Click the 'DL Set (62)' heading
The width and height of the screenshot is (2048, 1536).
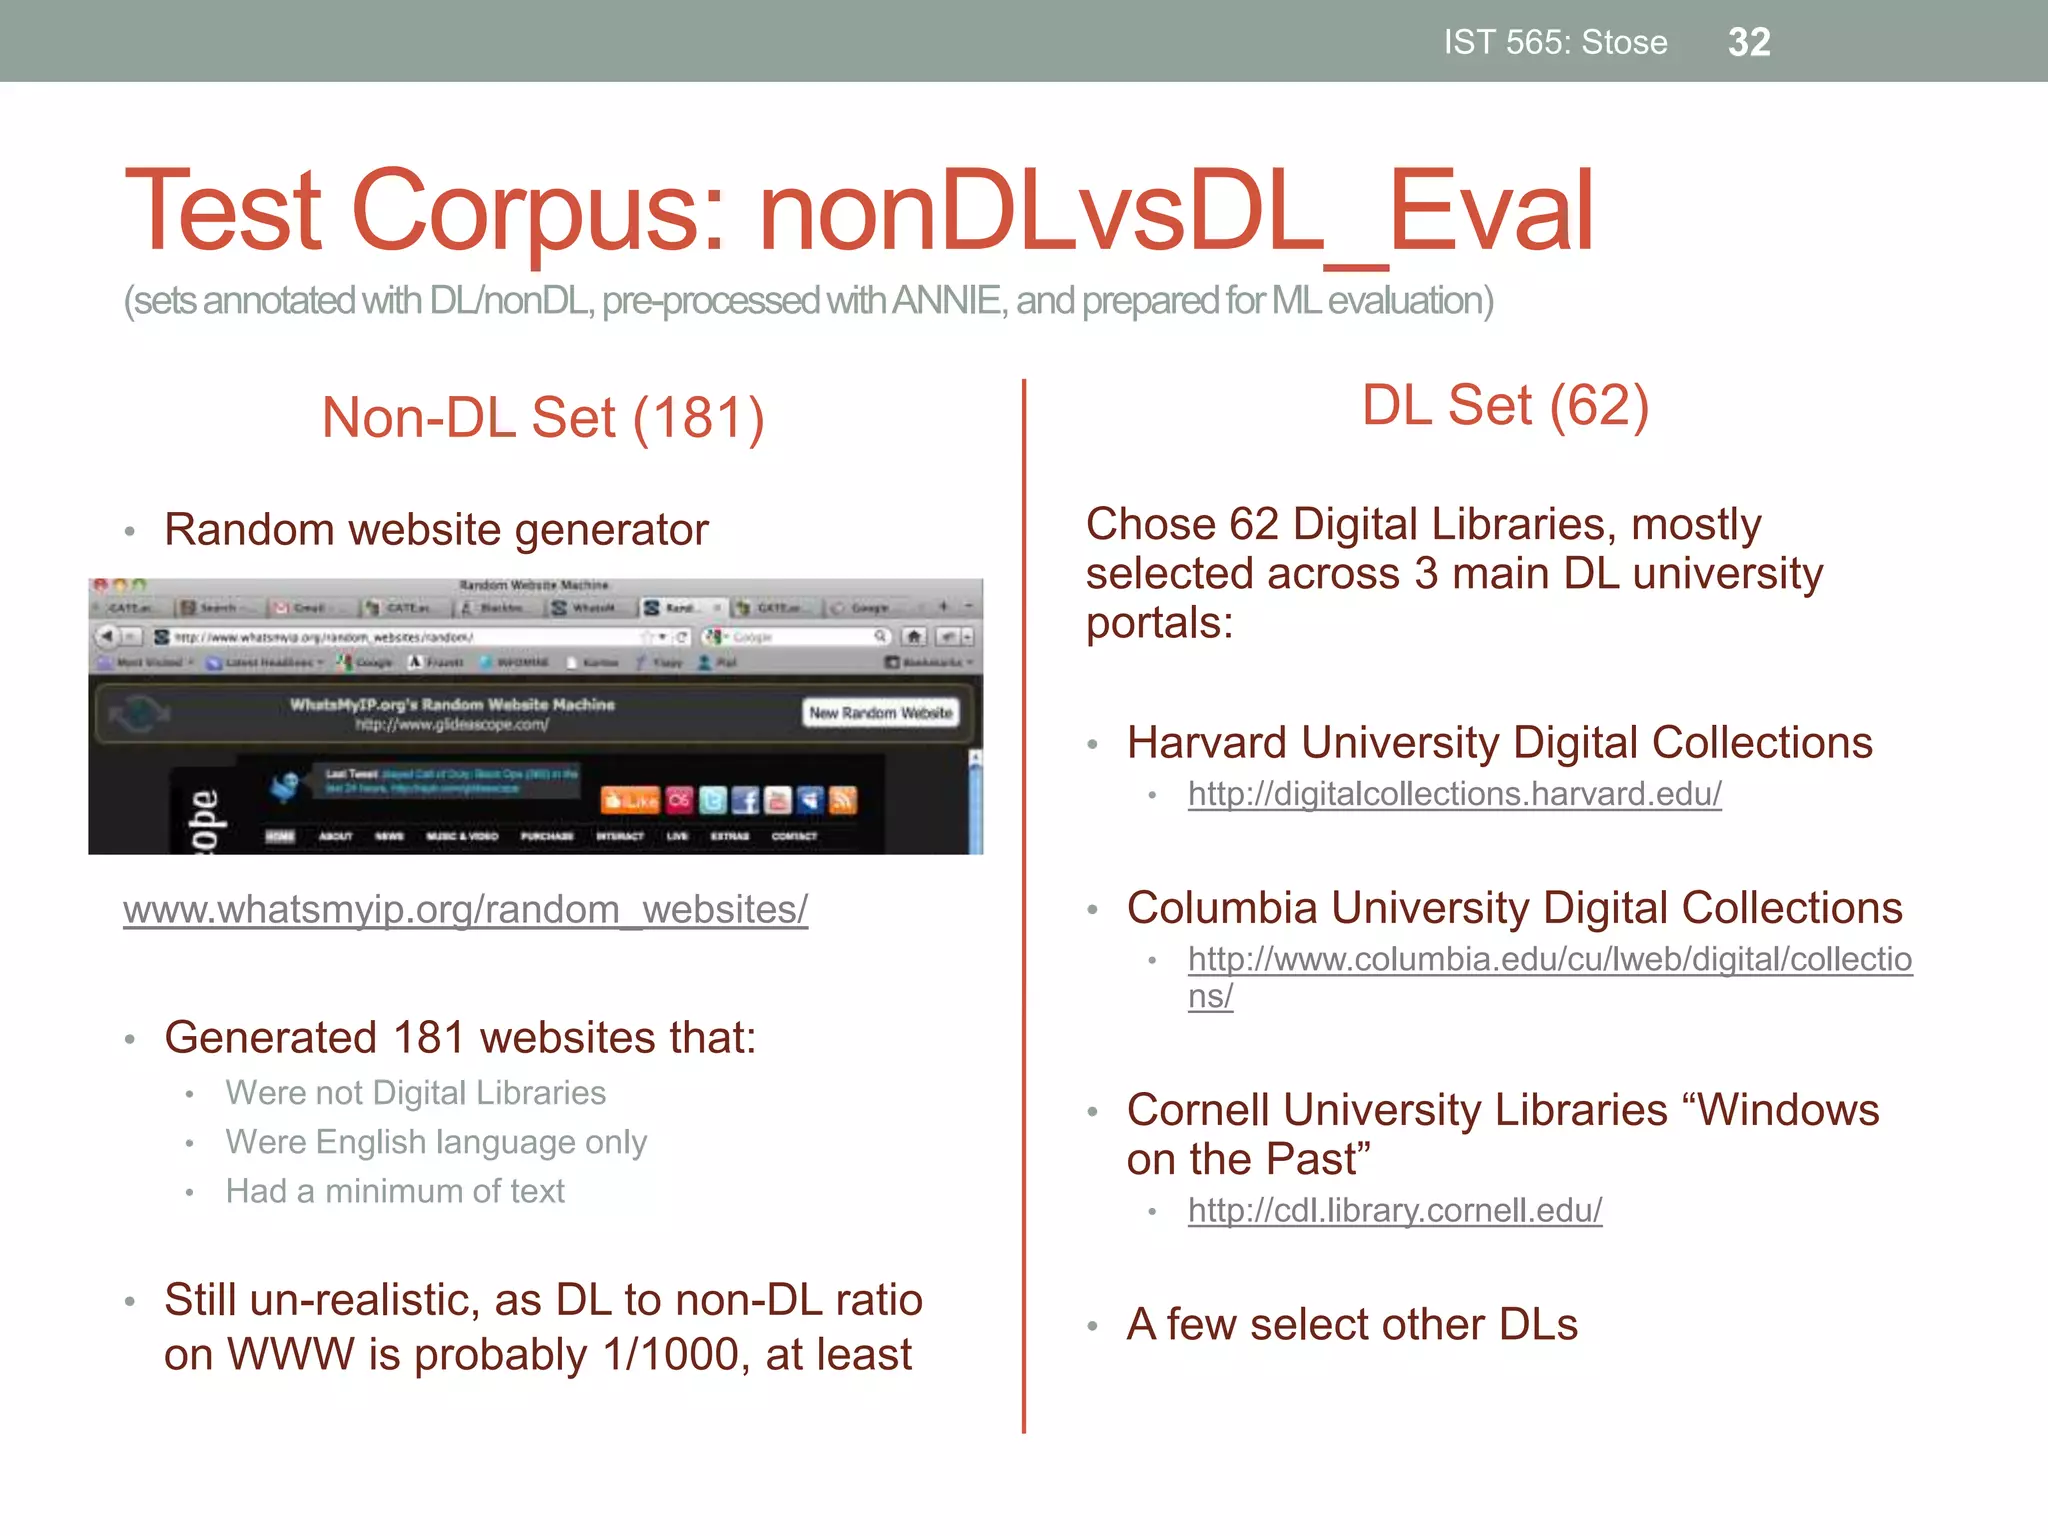[x=1505, y=406]
